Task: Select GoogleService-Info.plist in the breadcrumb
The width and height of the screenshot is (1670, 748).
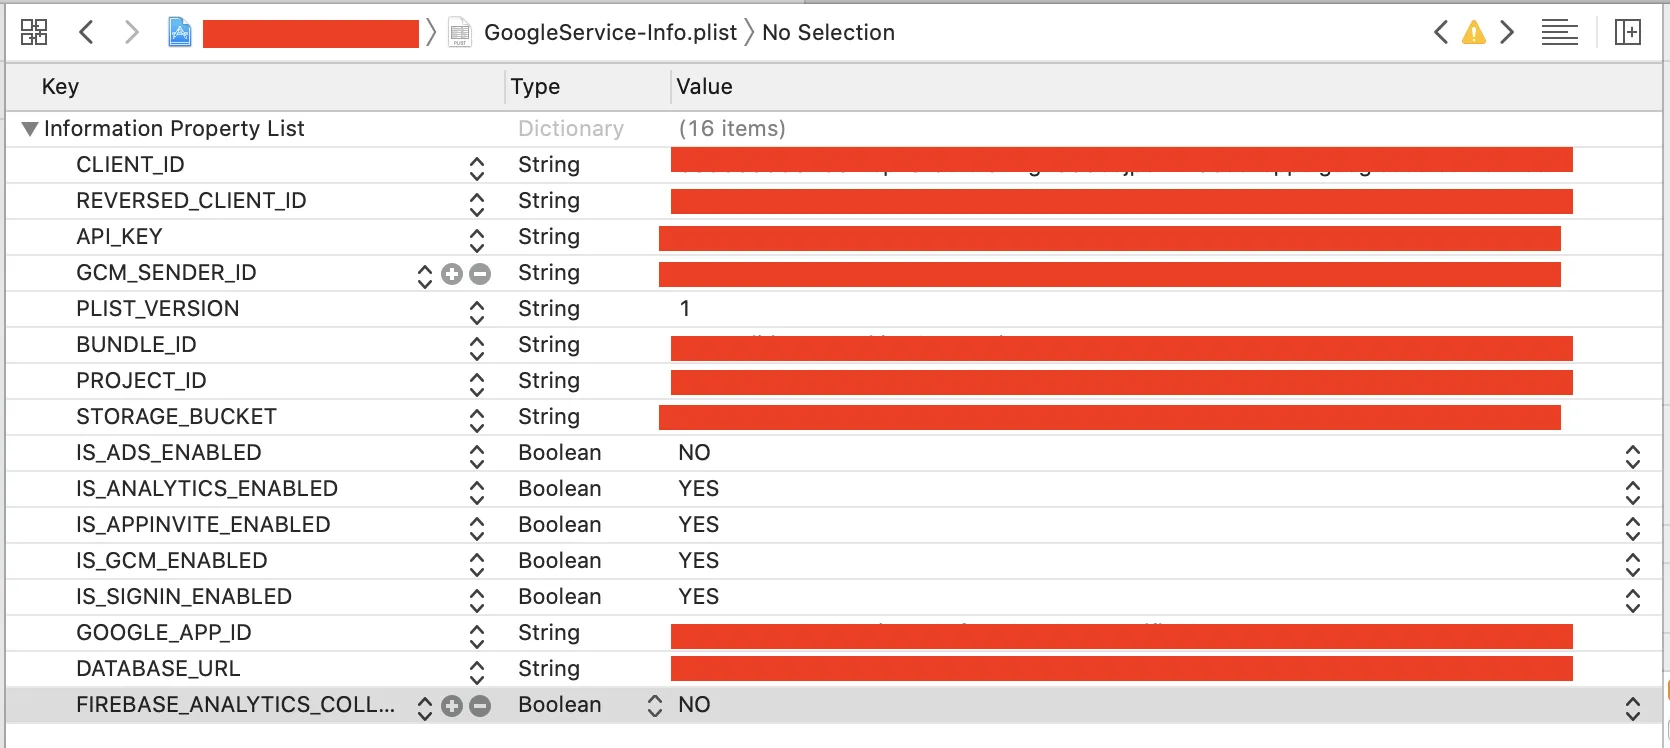Action: point(610,33)
